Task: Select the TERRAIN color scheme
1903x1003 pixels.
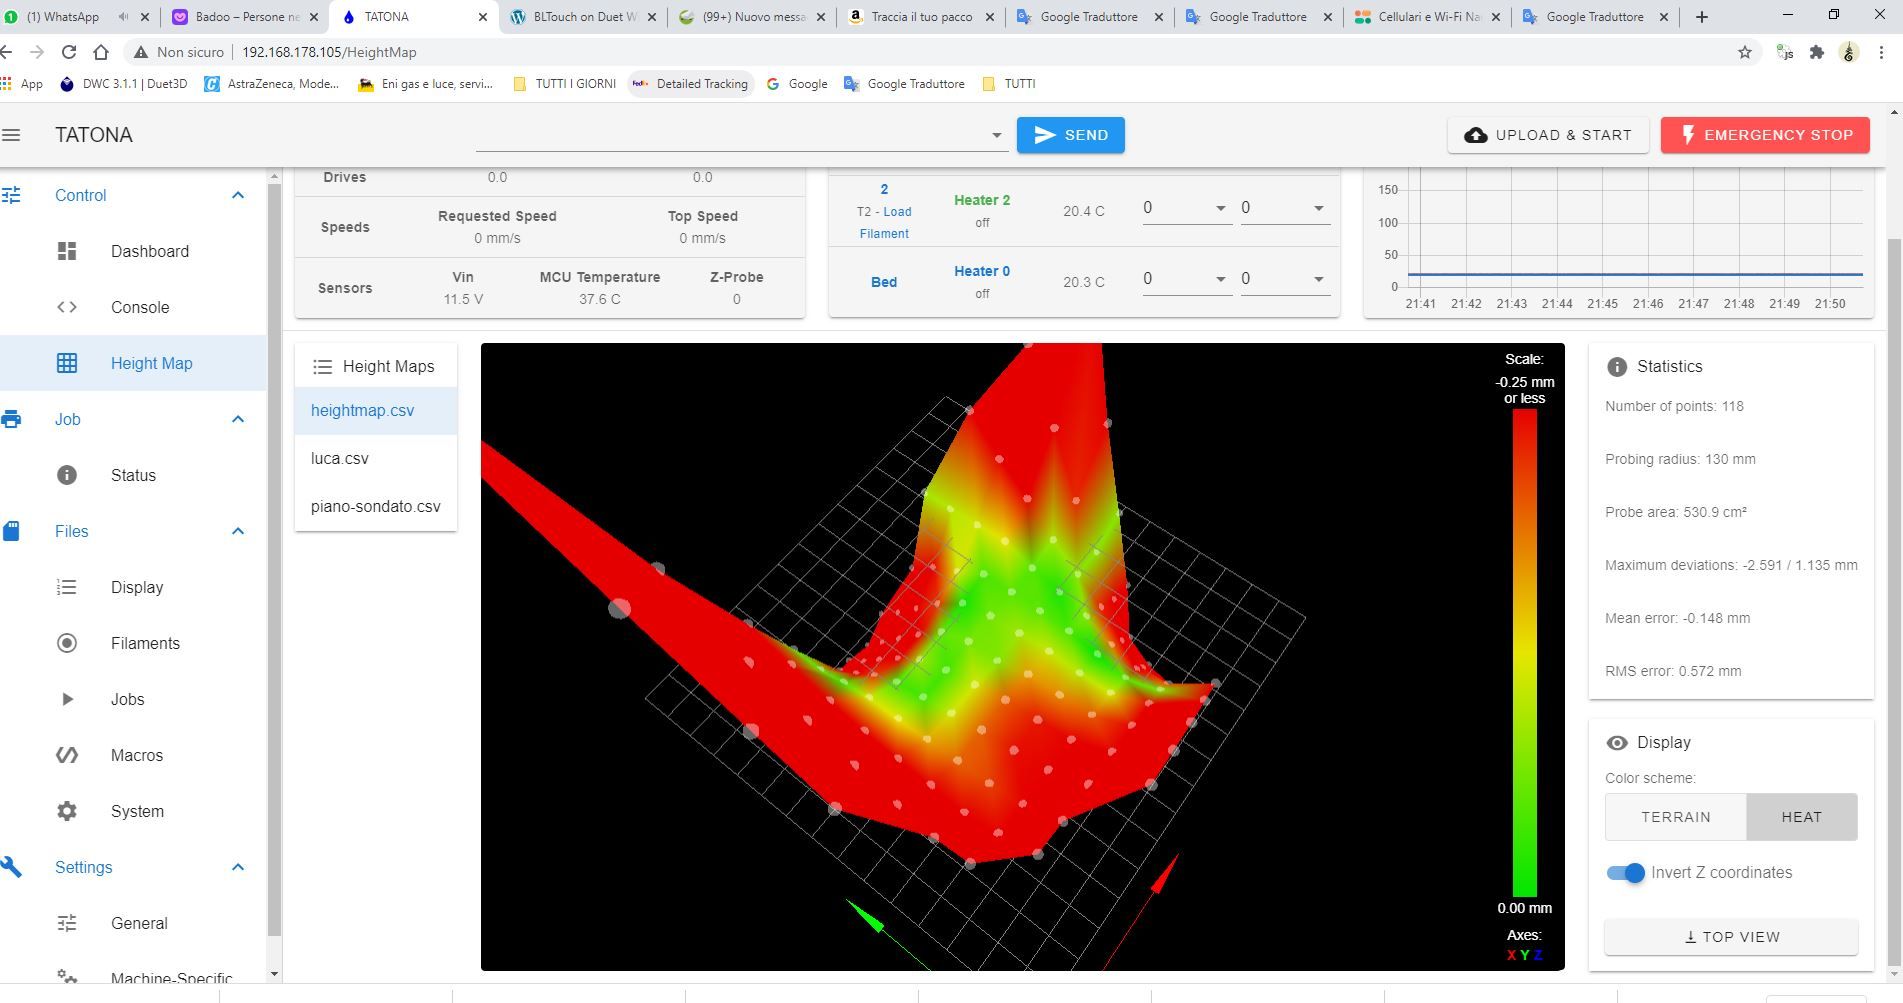Action: point(1676,817)
